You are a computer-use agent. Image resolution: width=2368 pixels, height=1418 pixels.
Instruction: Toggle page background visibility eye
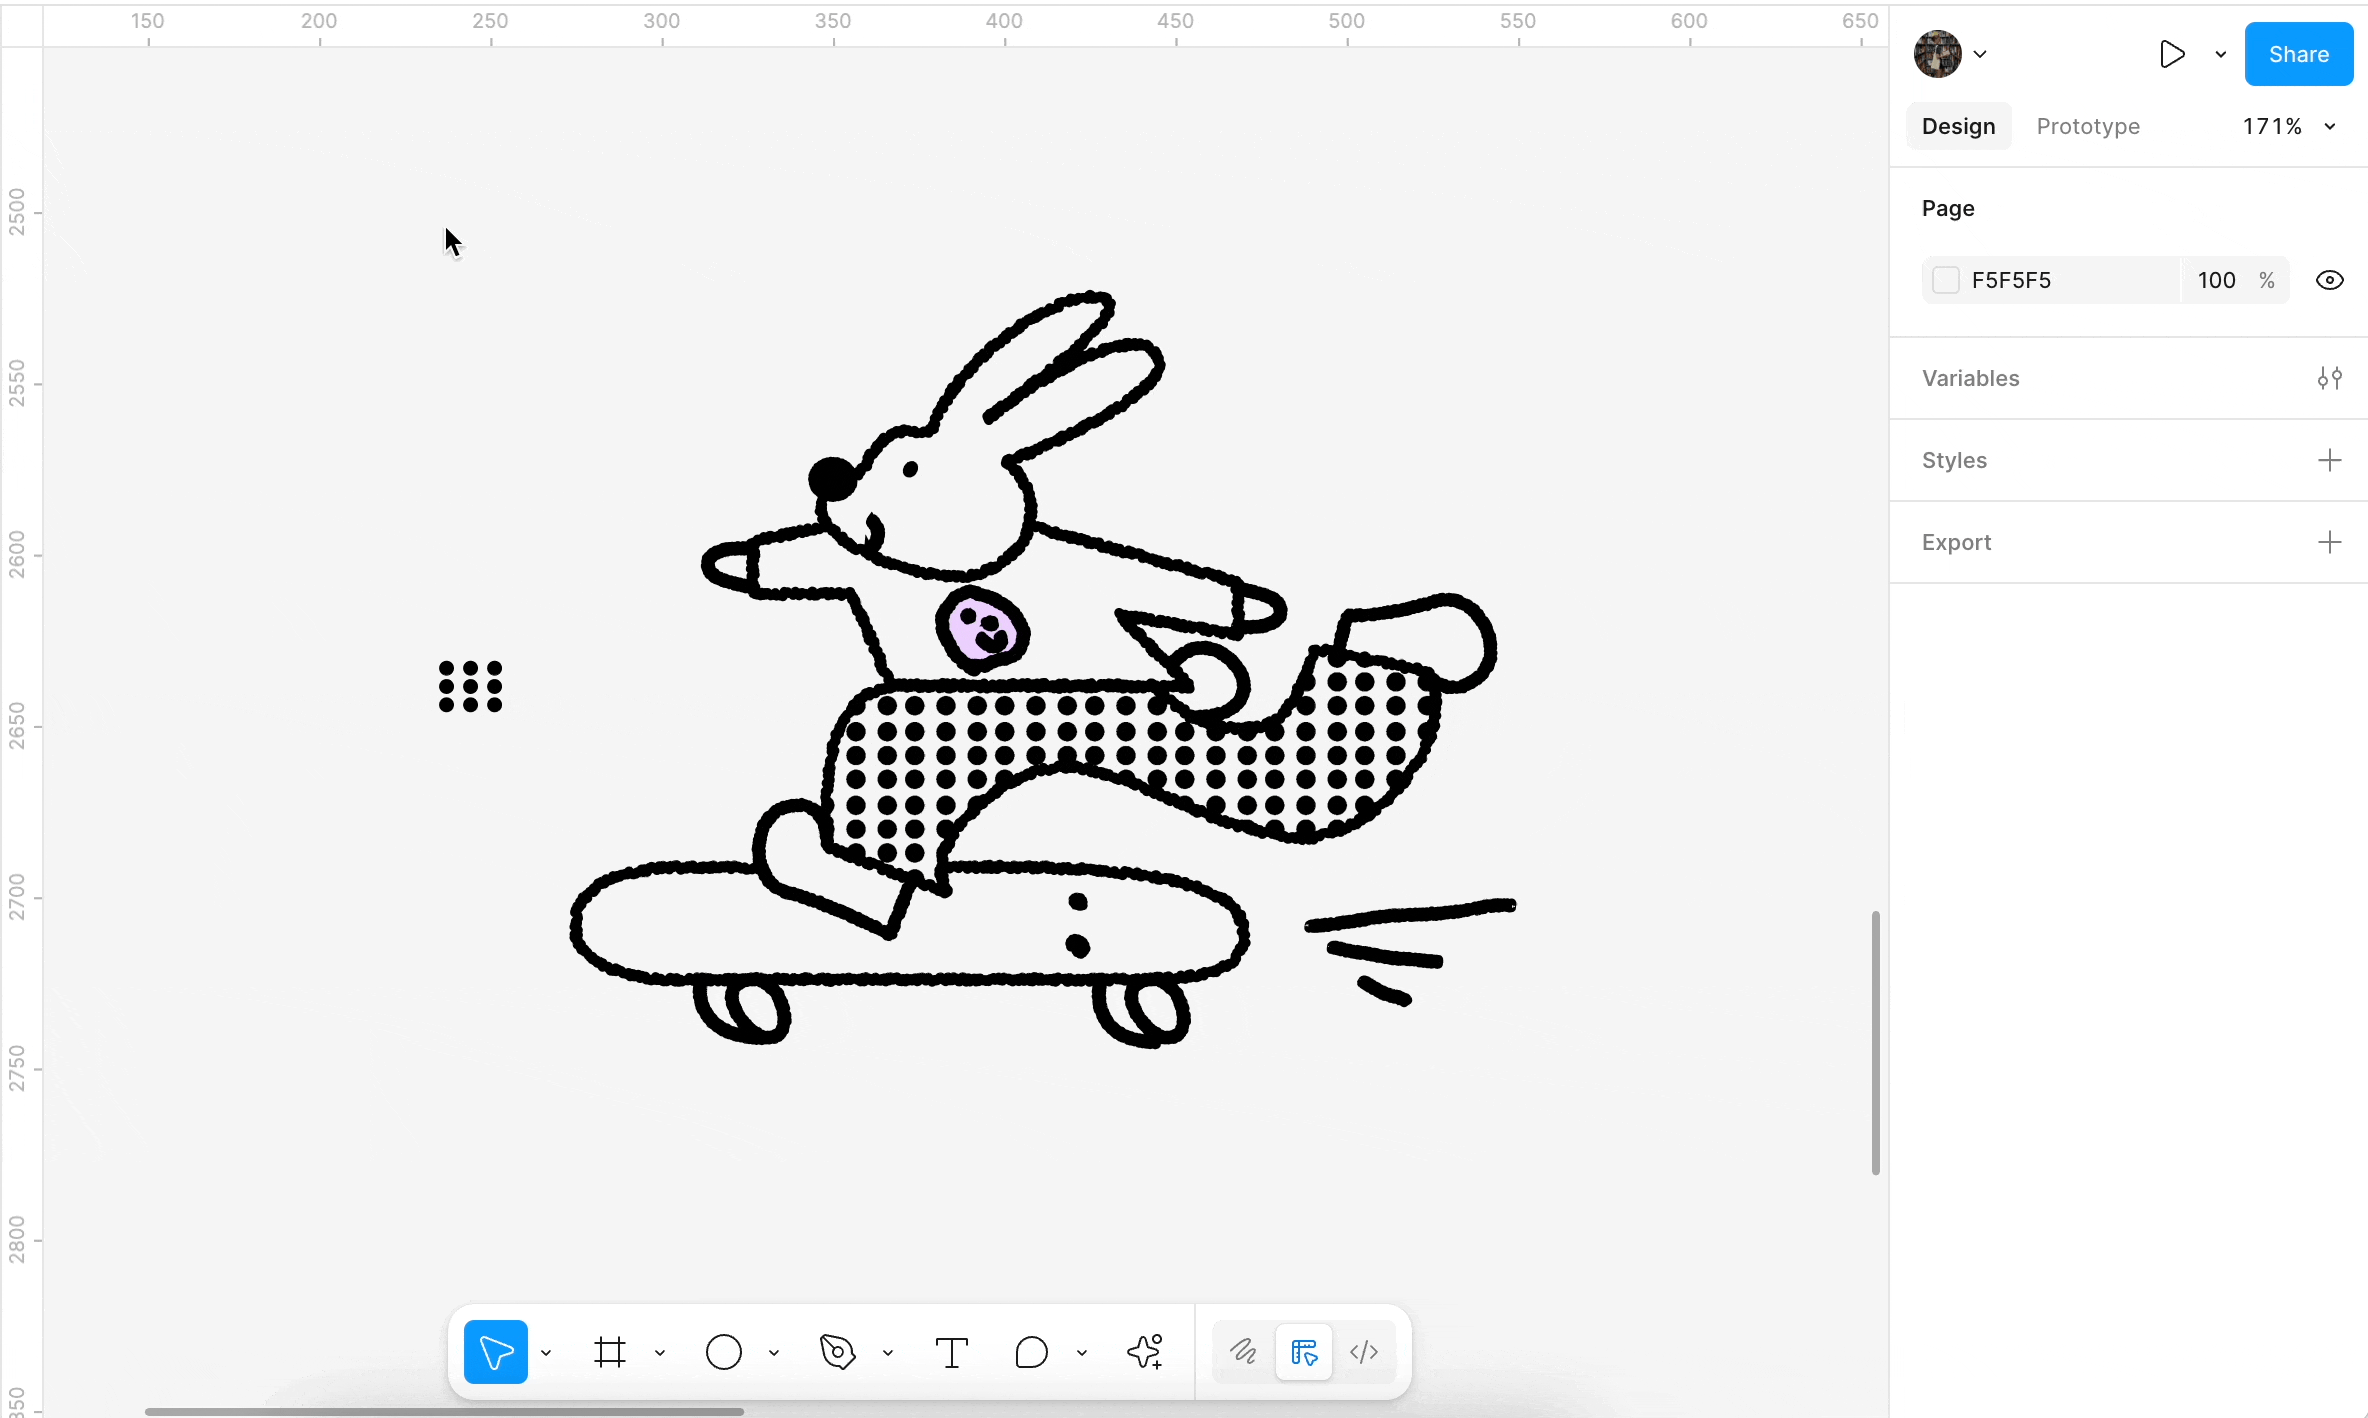tap(2329, 280)
